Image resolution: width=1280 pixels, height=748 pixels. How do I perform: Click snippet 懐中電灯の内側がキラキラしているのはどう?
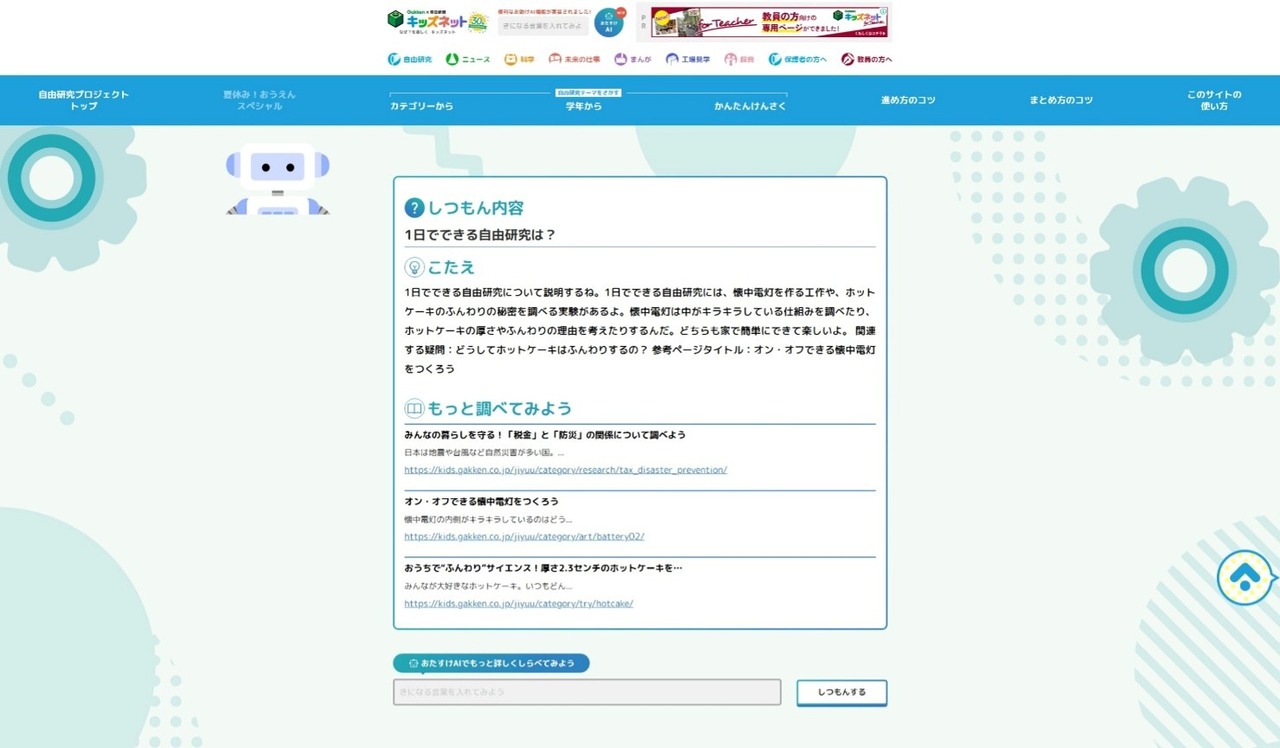pyautogui.click(x=489, y=520)
